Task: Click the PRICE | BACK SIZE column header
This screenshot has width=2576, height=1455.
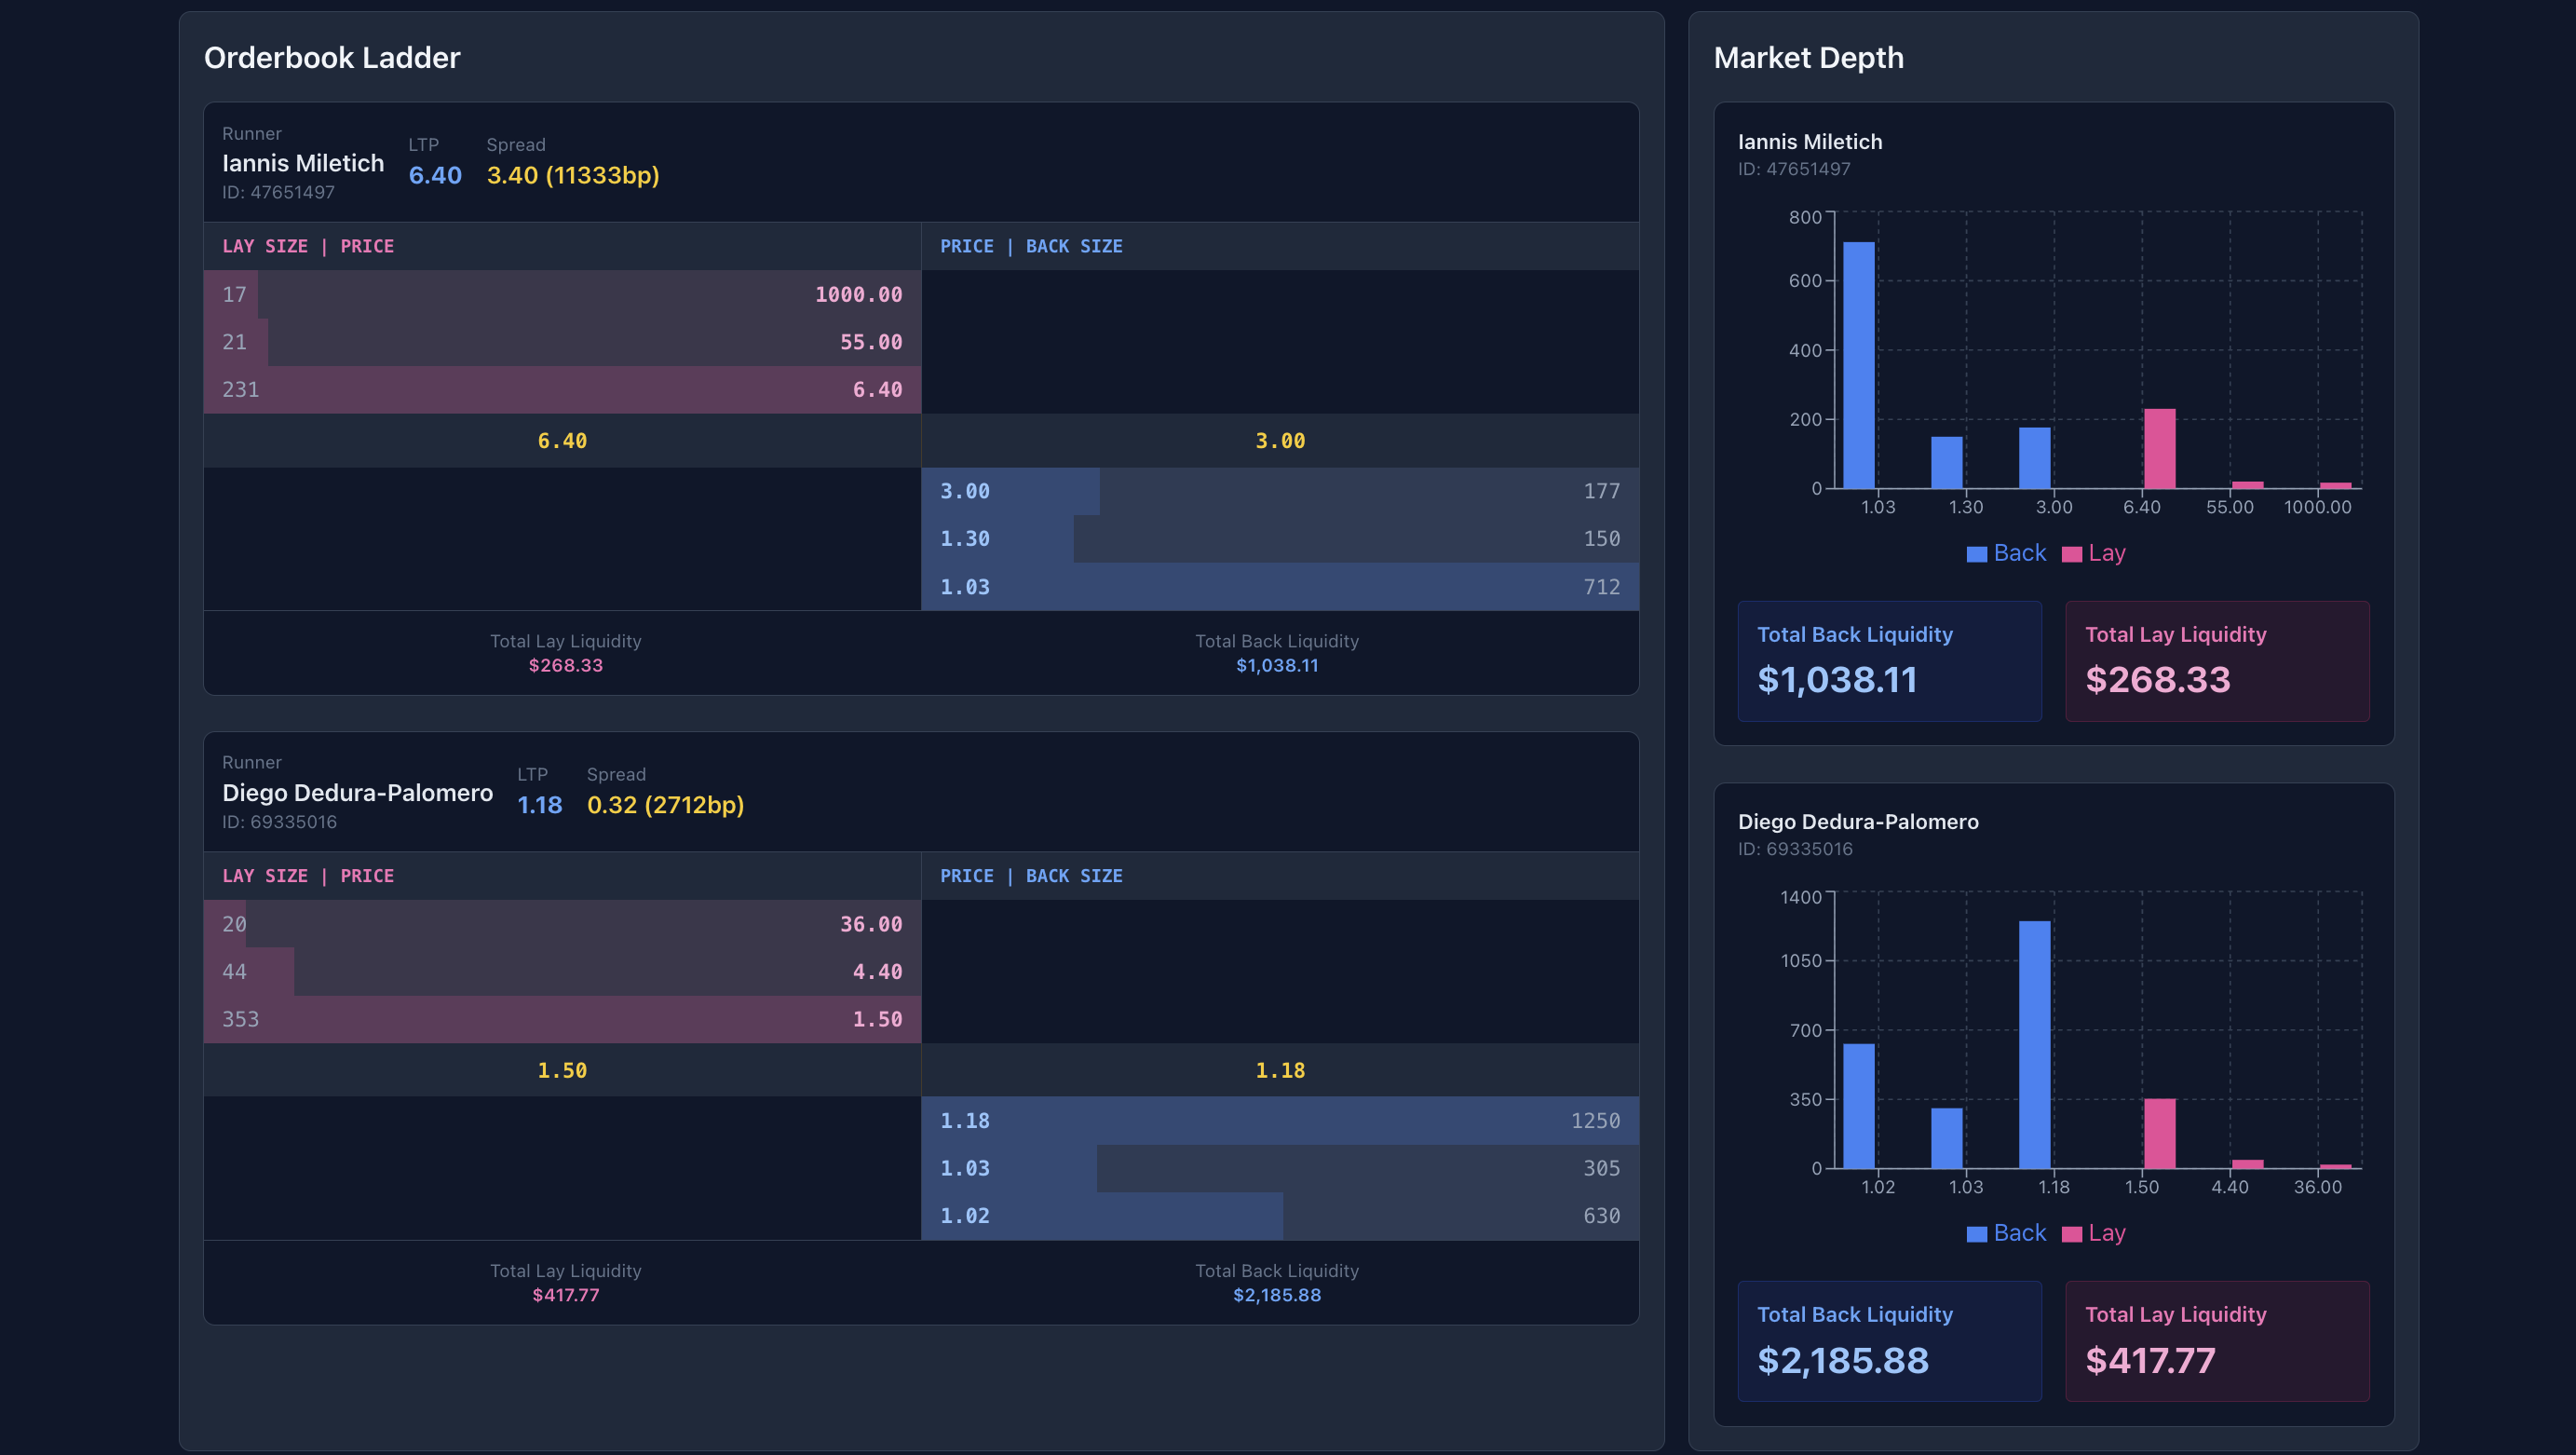Action: [x=1031, y=246]
